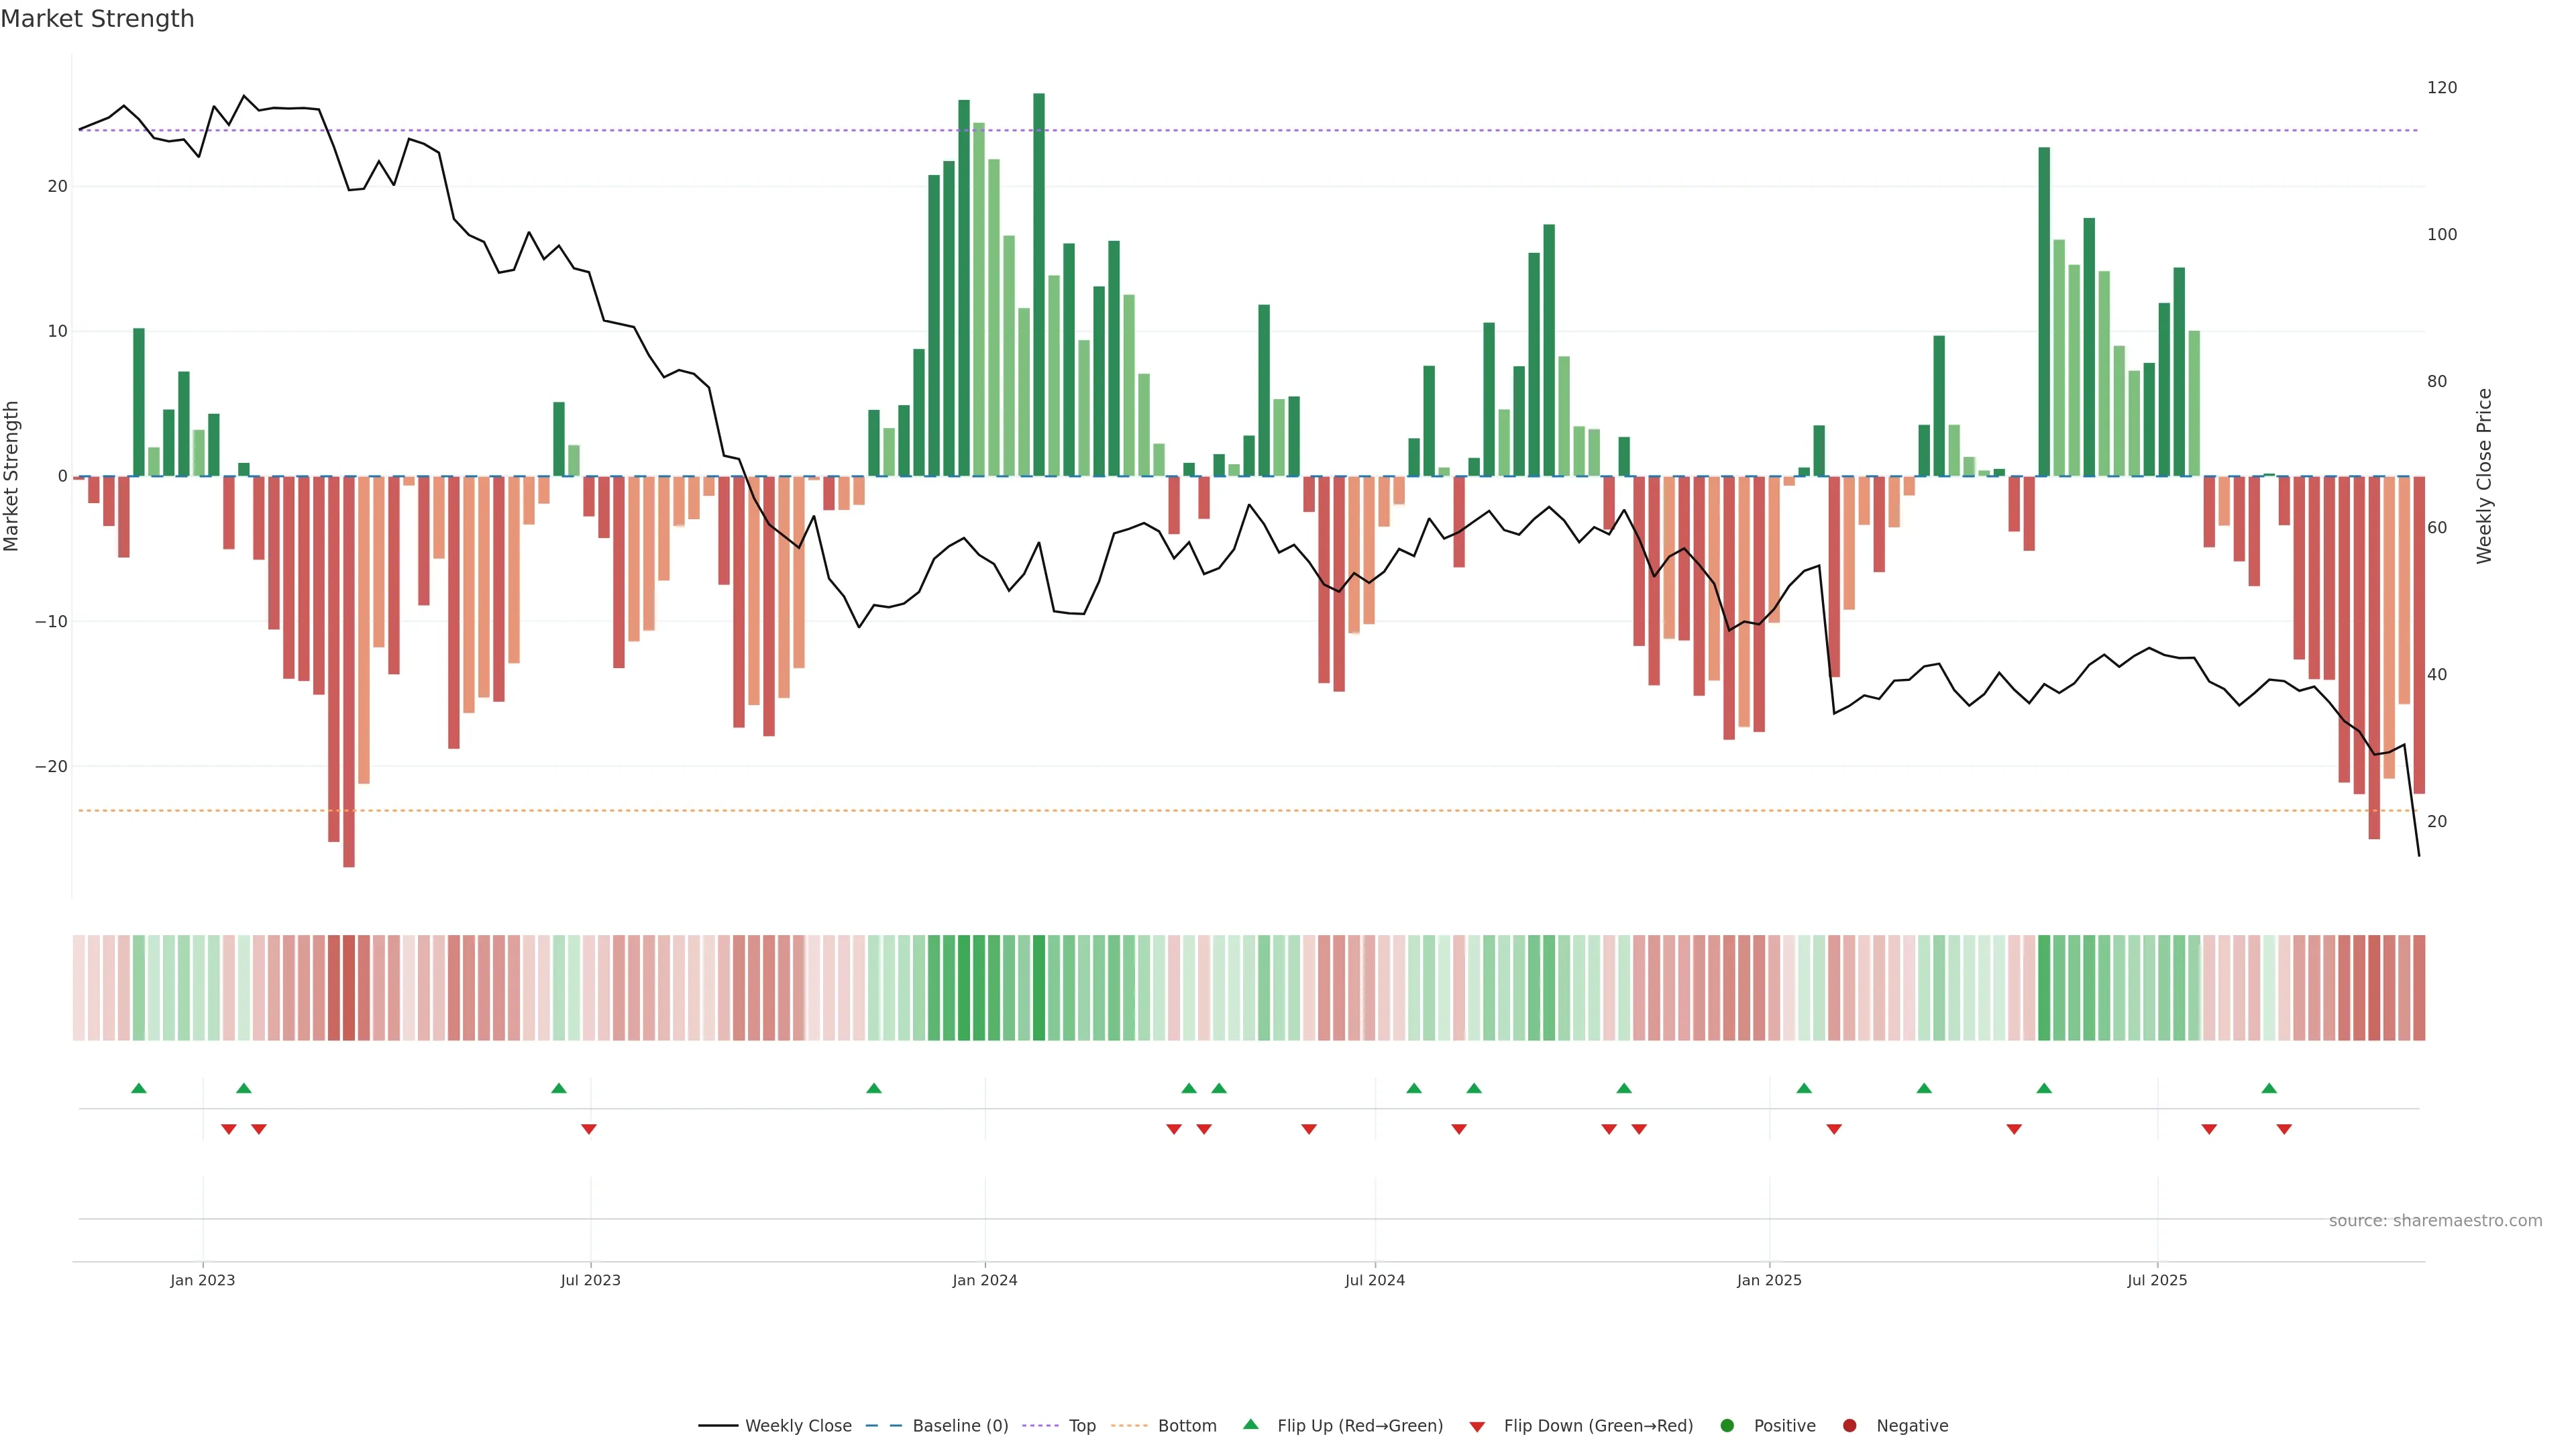Click the Flip Down red triangle legend icon

pyautogui.click(x=1476, y=1427)
